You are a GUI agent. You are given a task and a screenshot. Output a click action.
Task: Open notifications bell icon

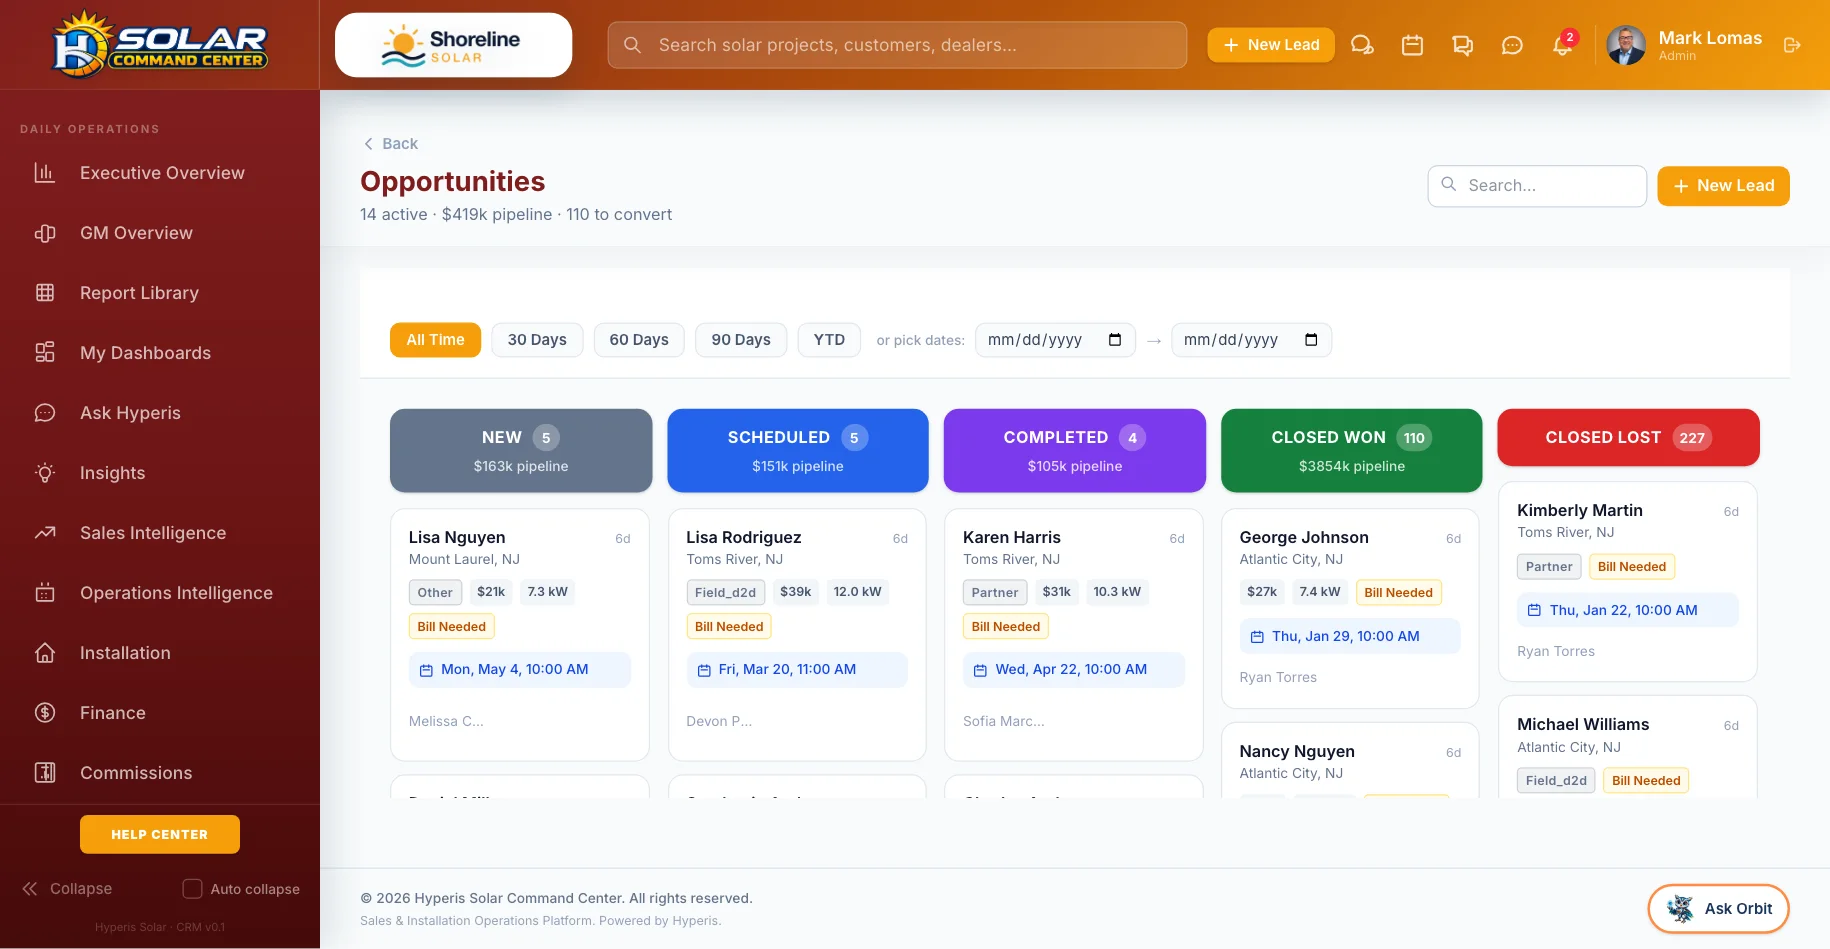1562,45
